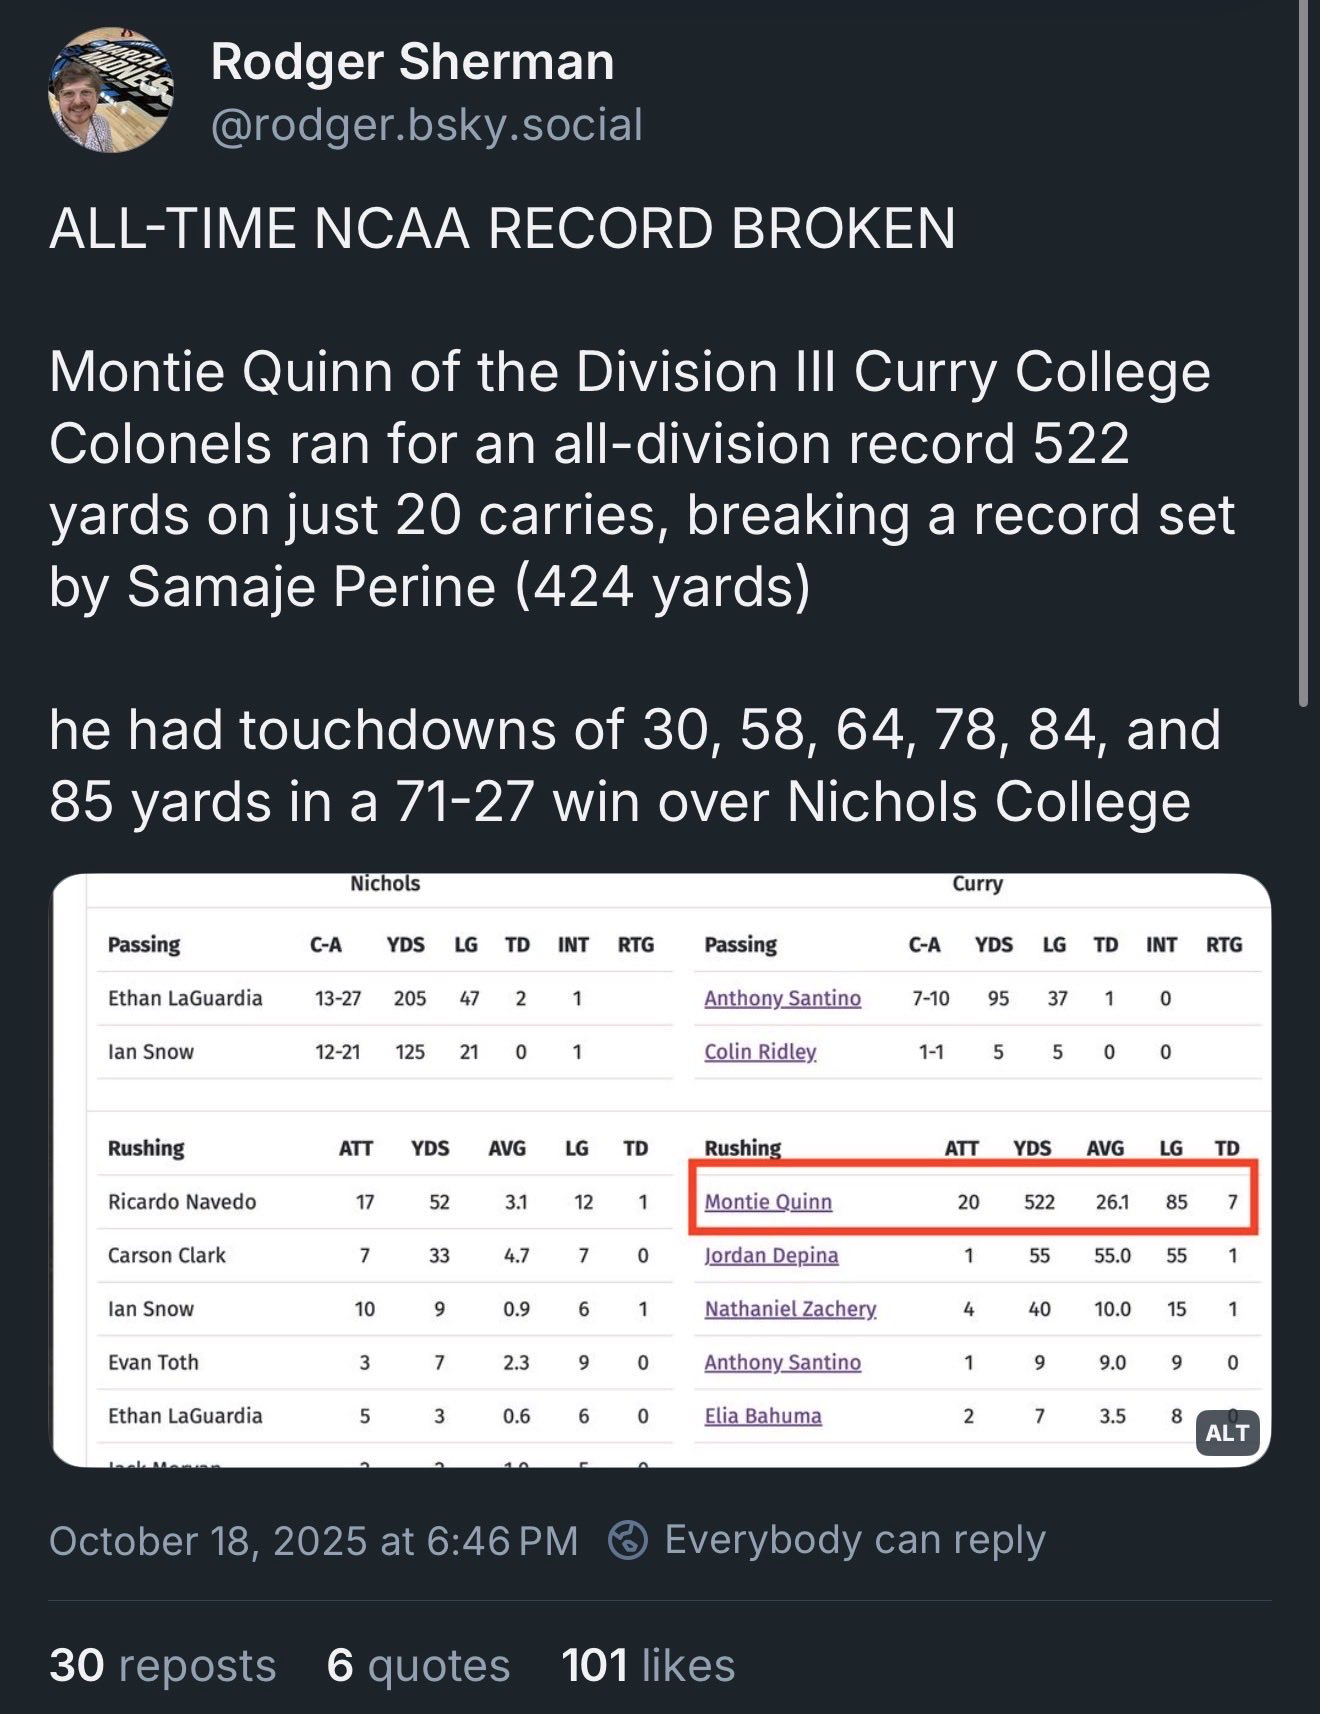The height and width of the screenshot is (1714, 1320).
Task: Click the Montie Quinn player link
Action: tap(768, 1202)
